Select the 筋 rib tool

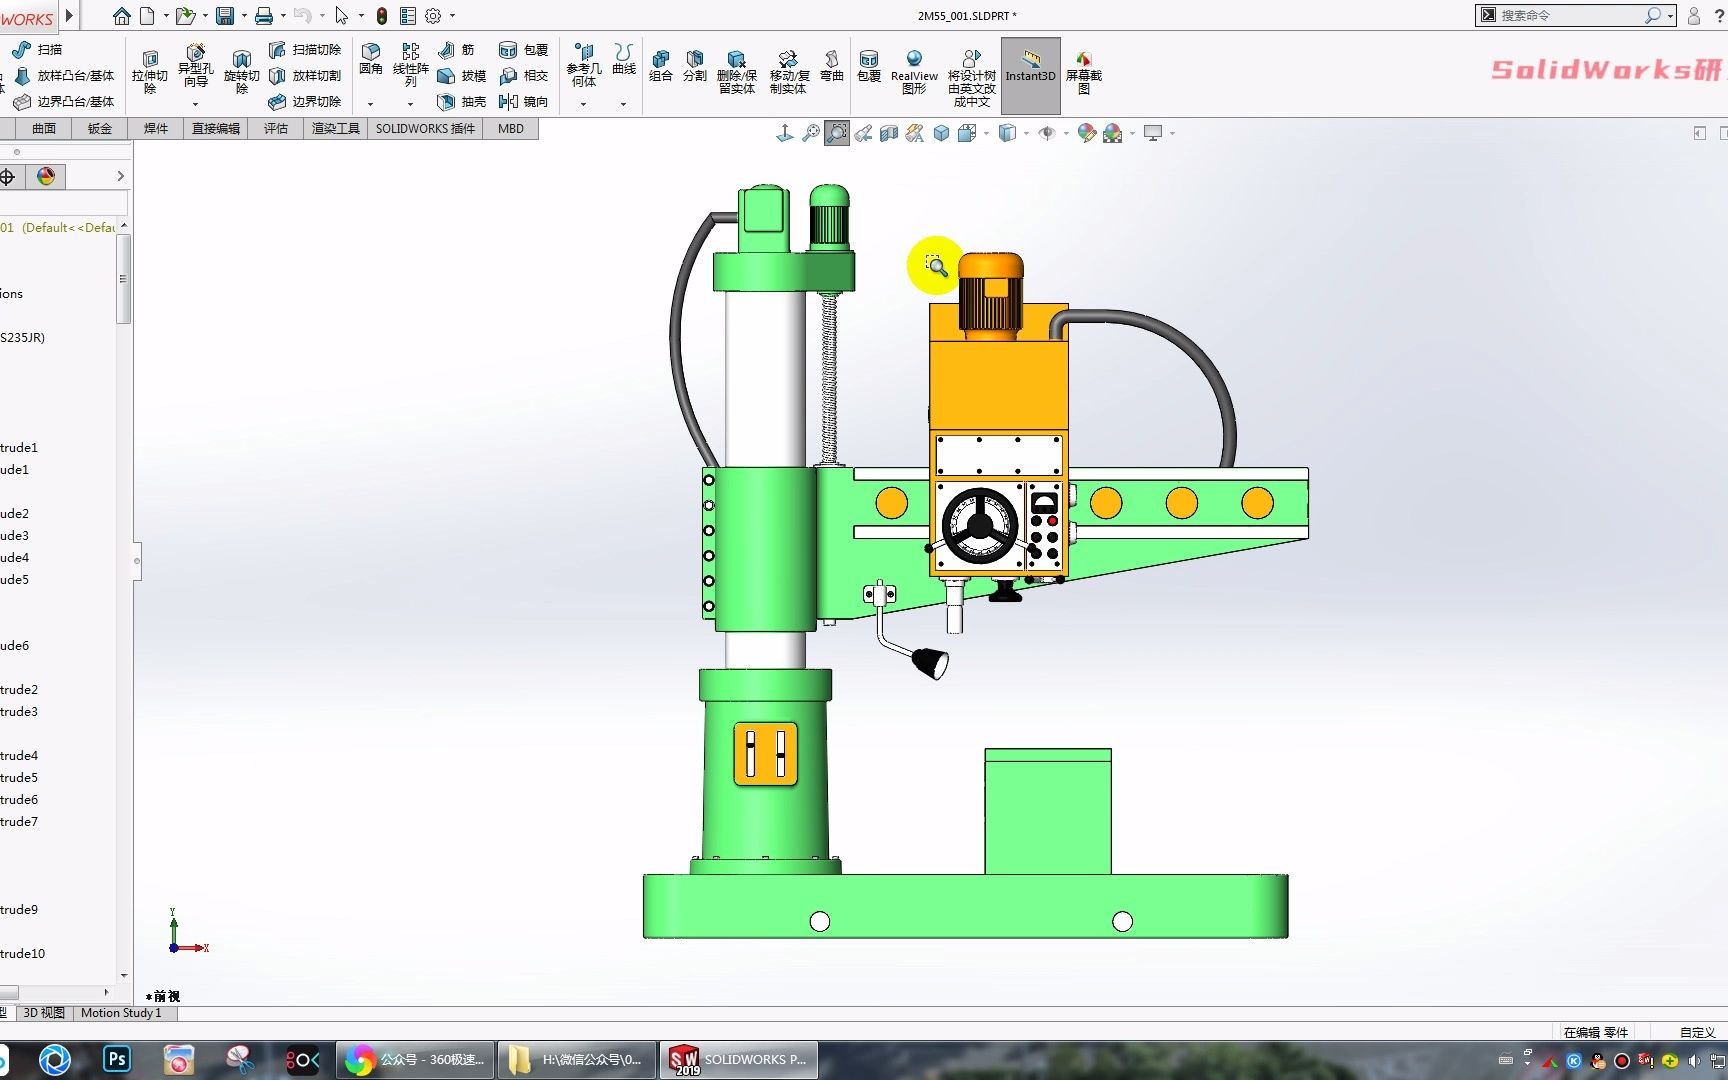click(x=455, y=49)
